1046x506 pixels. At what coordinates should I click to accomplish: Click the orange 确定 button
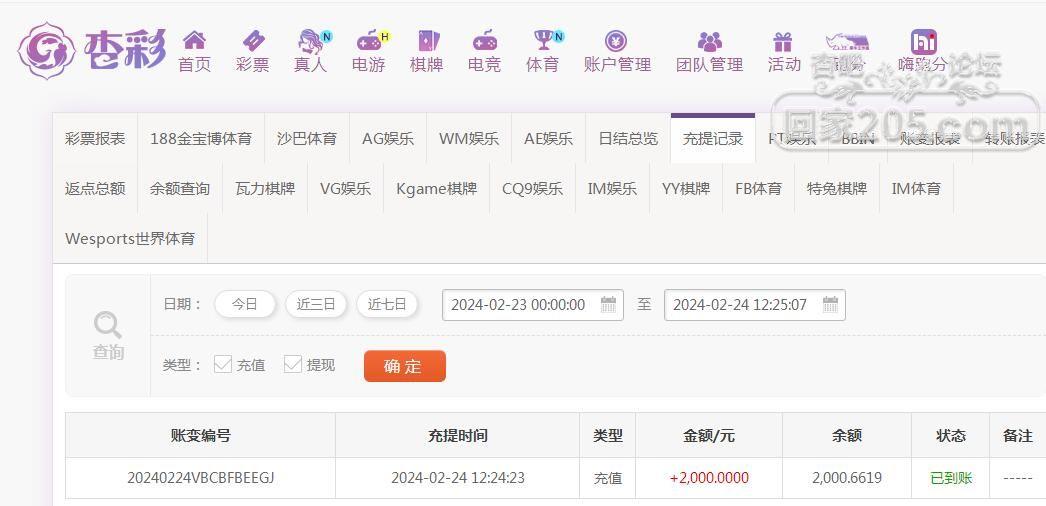pyautogui.click(x=404, y=366)
